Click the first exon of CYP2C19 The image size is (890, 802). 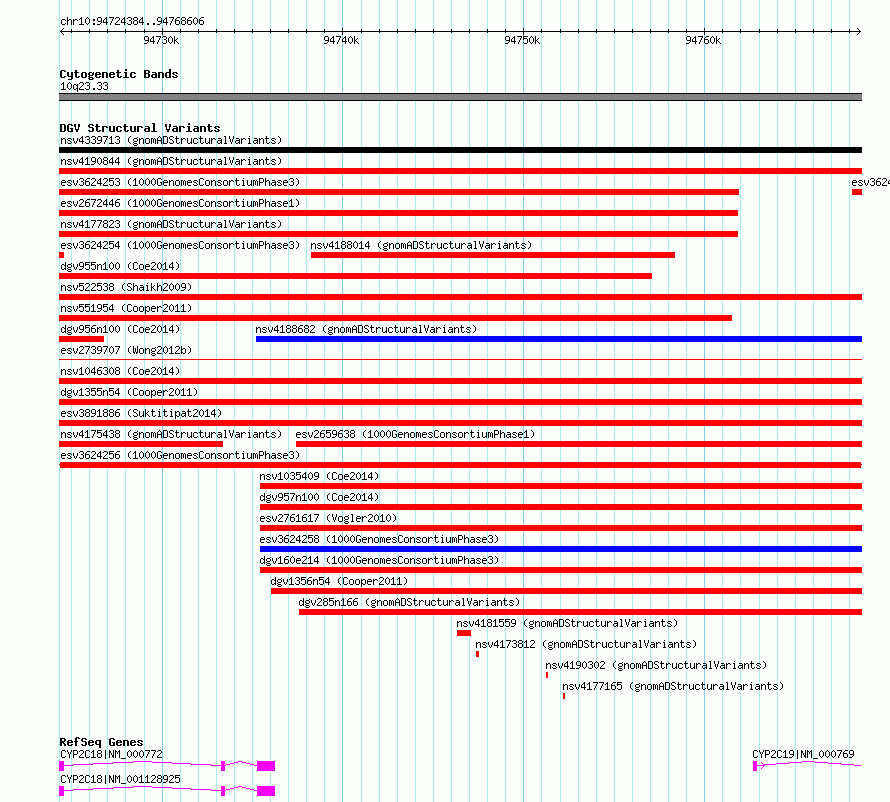[x=755, y=766]
